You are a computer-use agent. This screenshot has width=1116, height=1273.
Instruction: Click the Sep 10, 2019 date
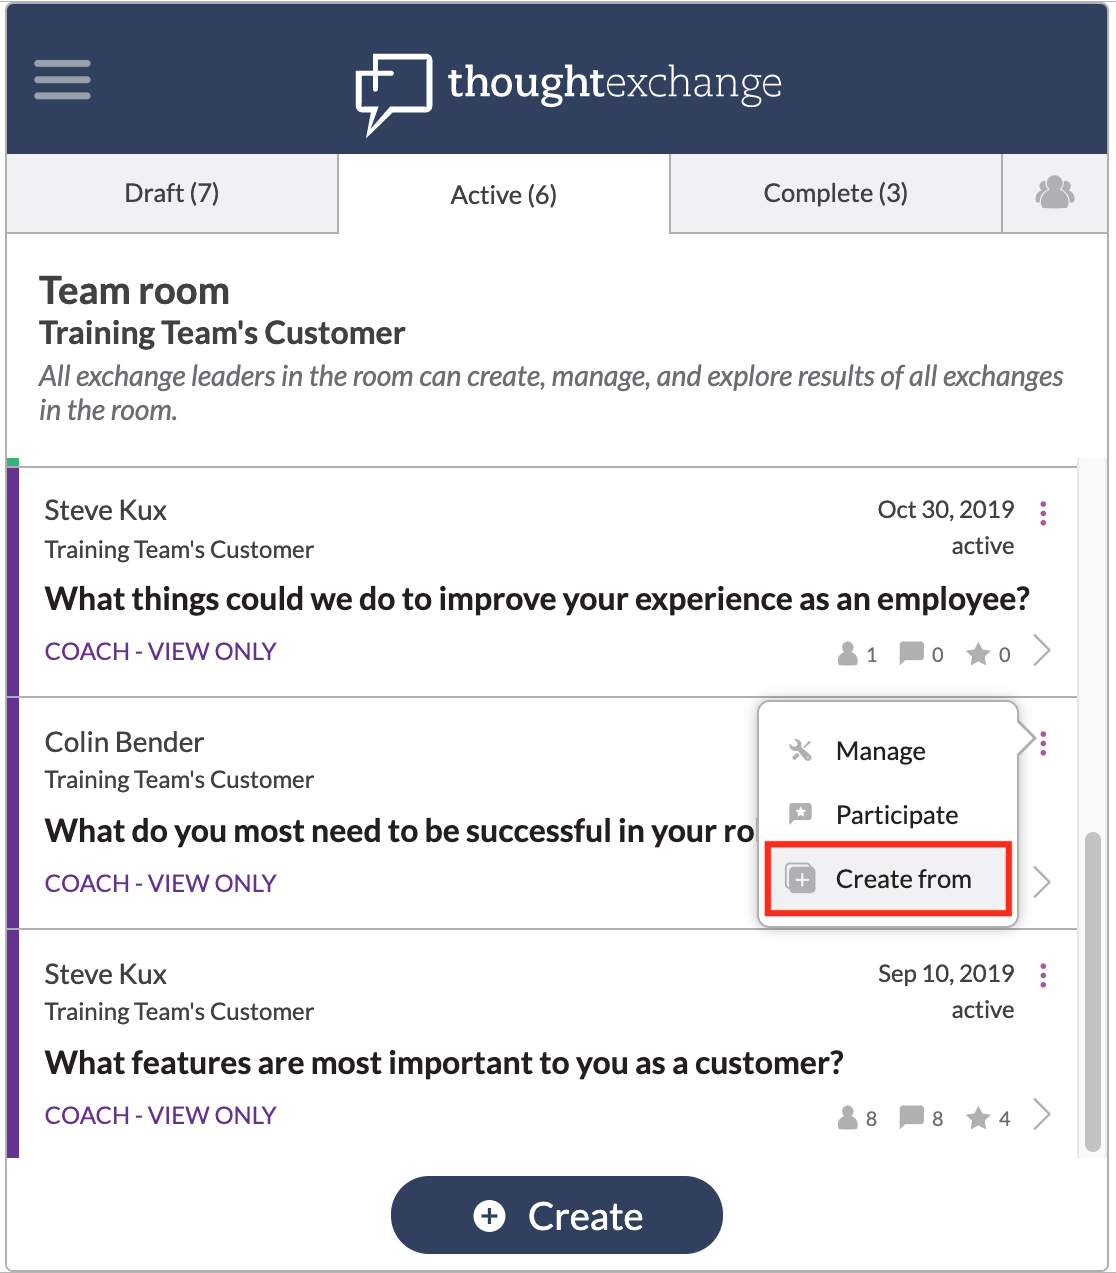[946, 974]
